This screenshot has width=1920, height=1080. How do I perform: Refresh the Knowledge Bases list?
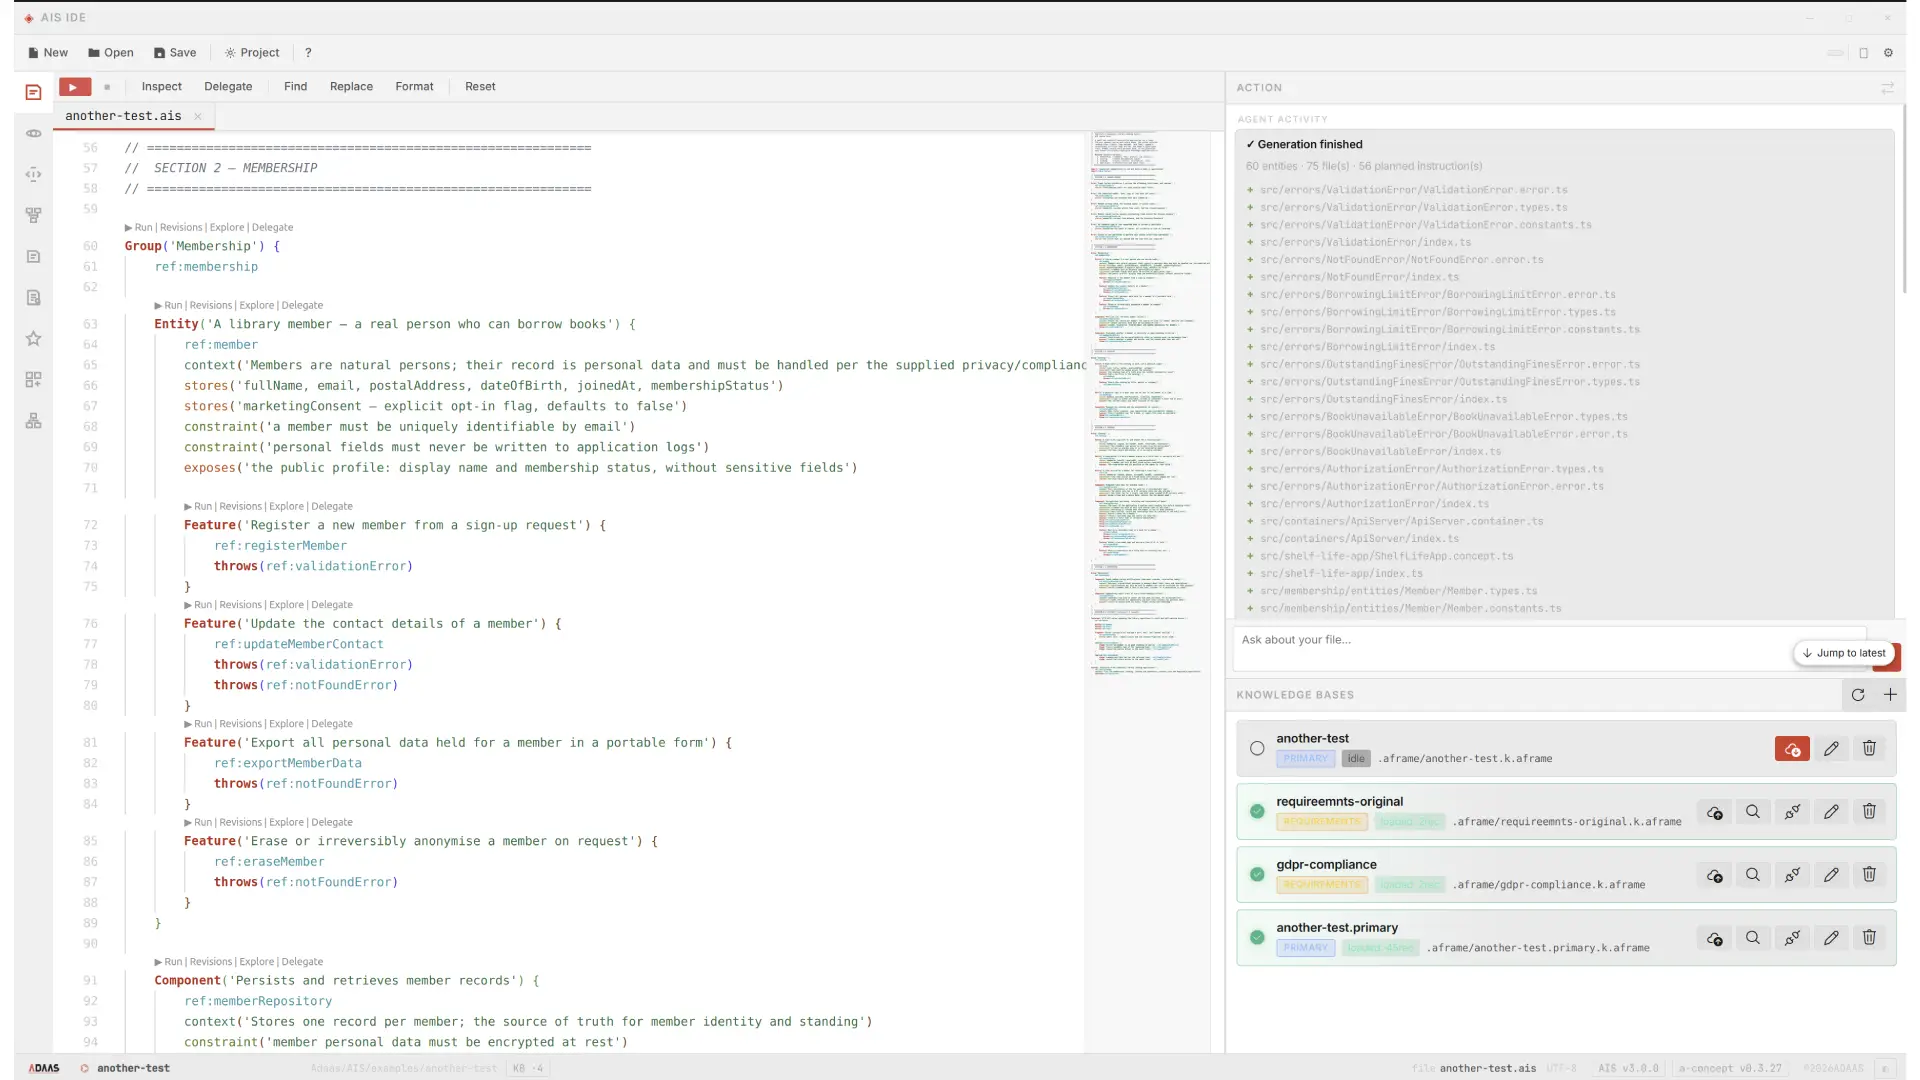(x=1858, y=695)
